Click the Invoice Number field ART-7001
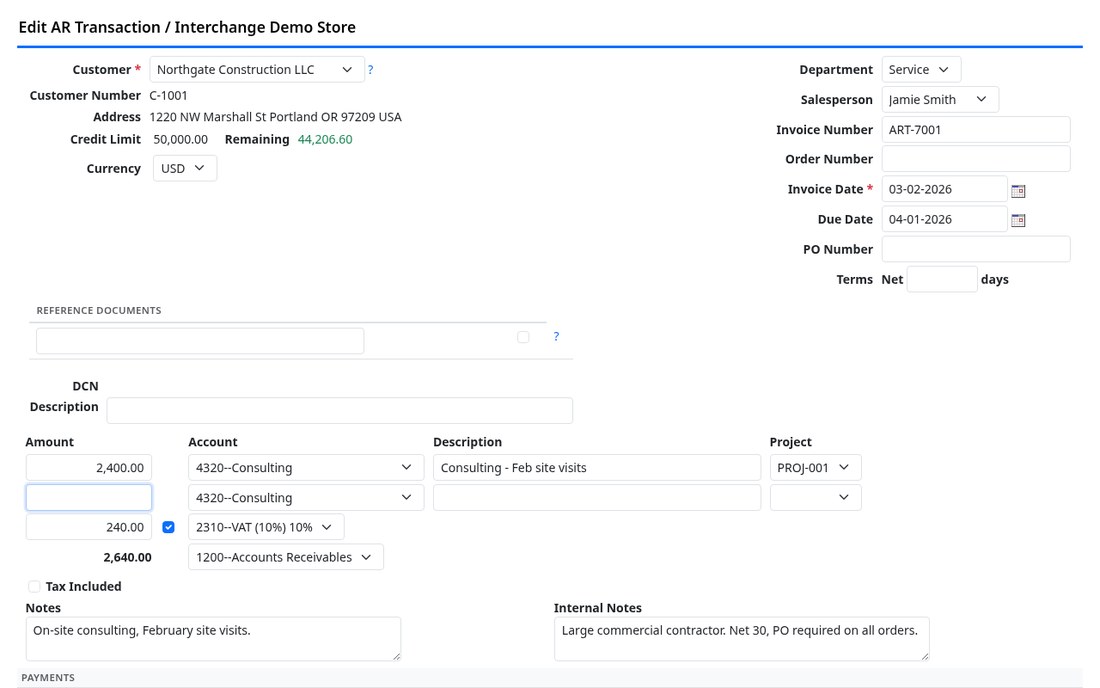The width and height of the screenshot is (1100, 688). 976,130
